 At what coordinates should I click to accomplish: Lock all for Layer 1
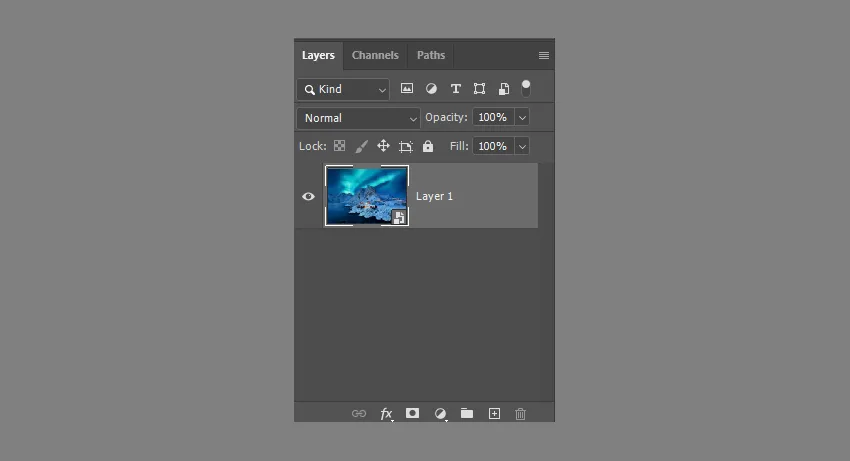pyautogui.click(x=428, y=146)
